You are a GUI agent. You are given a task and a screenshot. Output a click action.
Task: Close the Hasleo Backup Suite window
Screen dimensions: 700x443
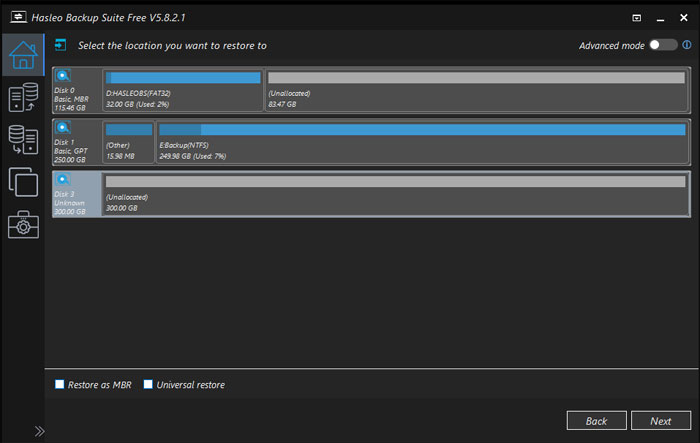coord(683,17)
